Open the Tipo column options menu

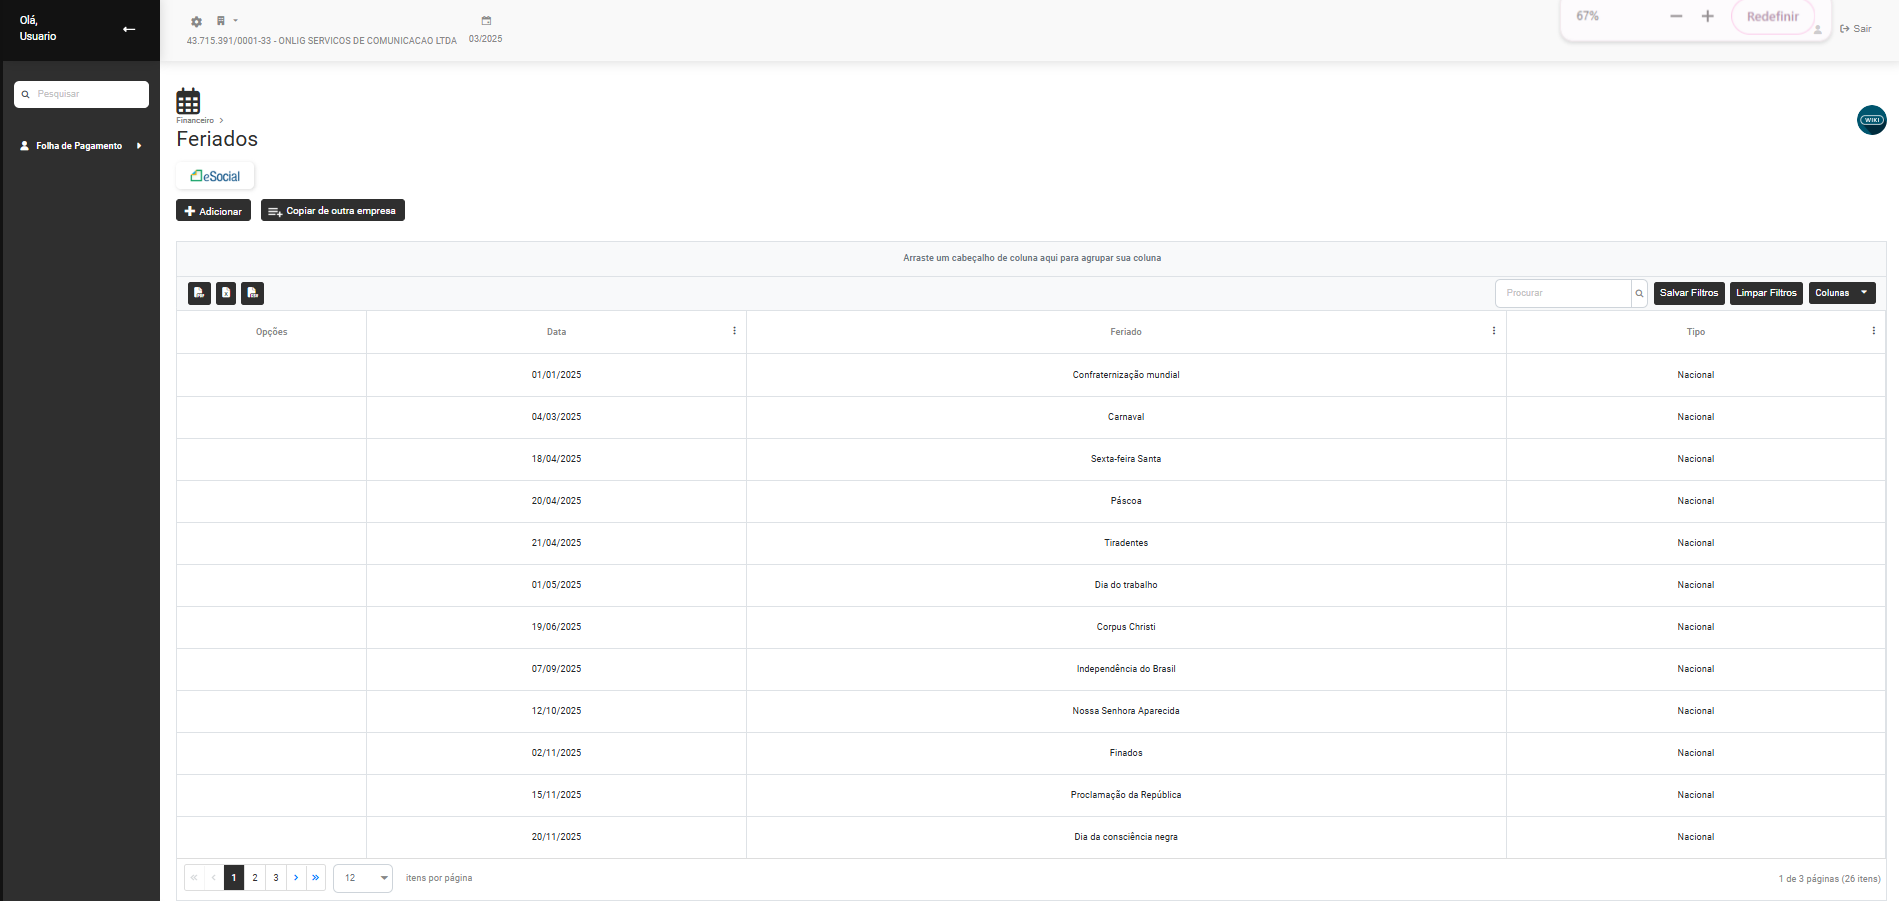point(1873,331)
